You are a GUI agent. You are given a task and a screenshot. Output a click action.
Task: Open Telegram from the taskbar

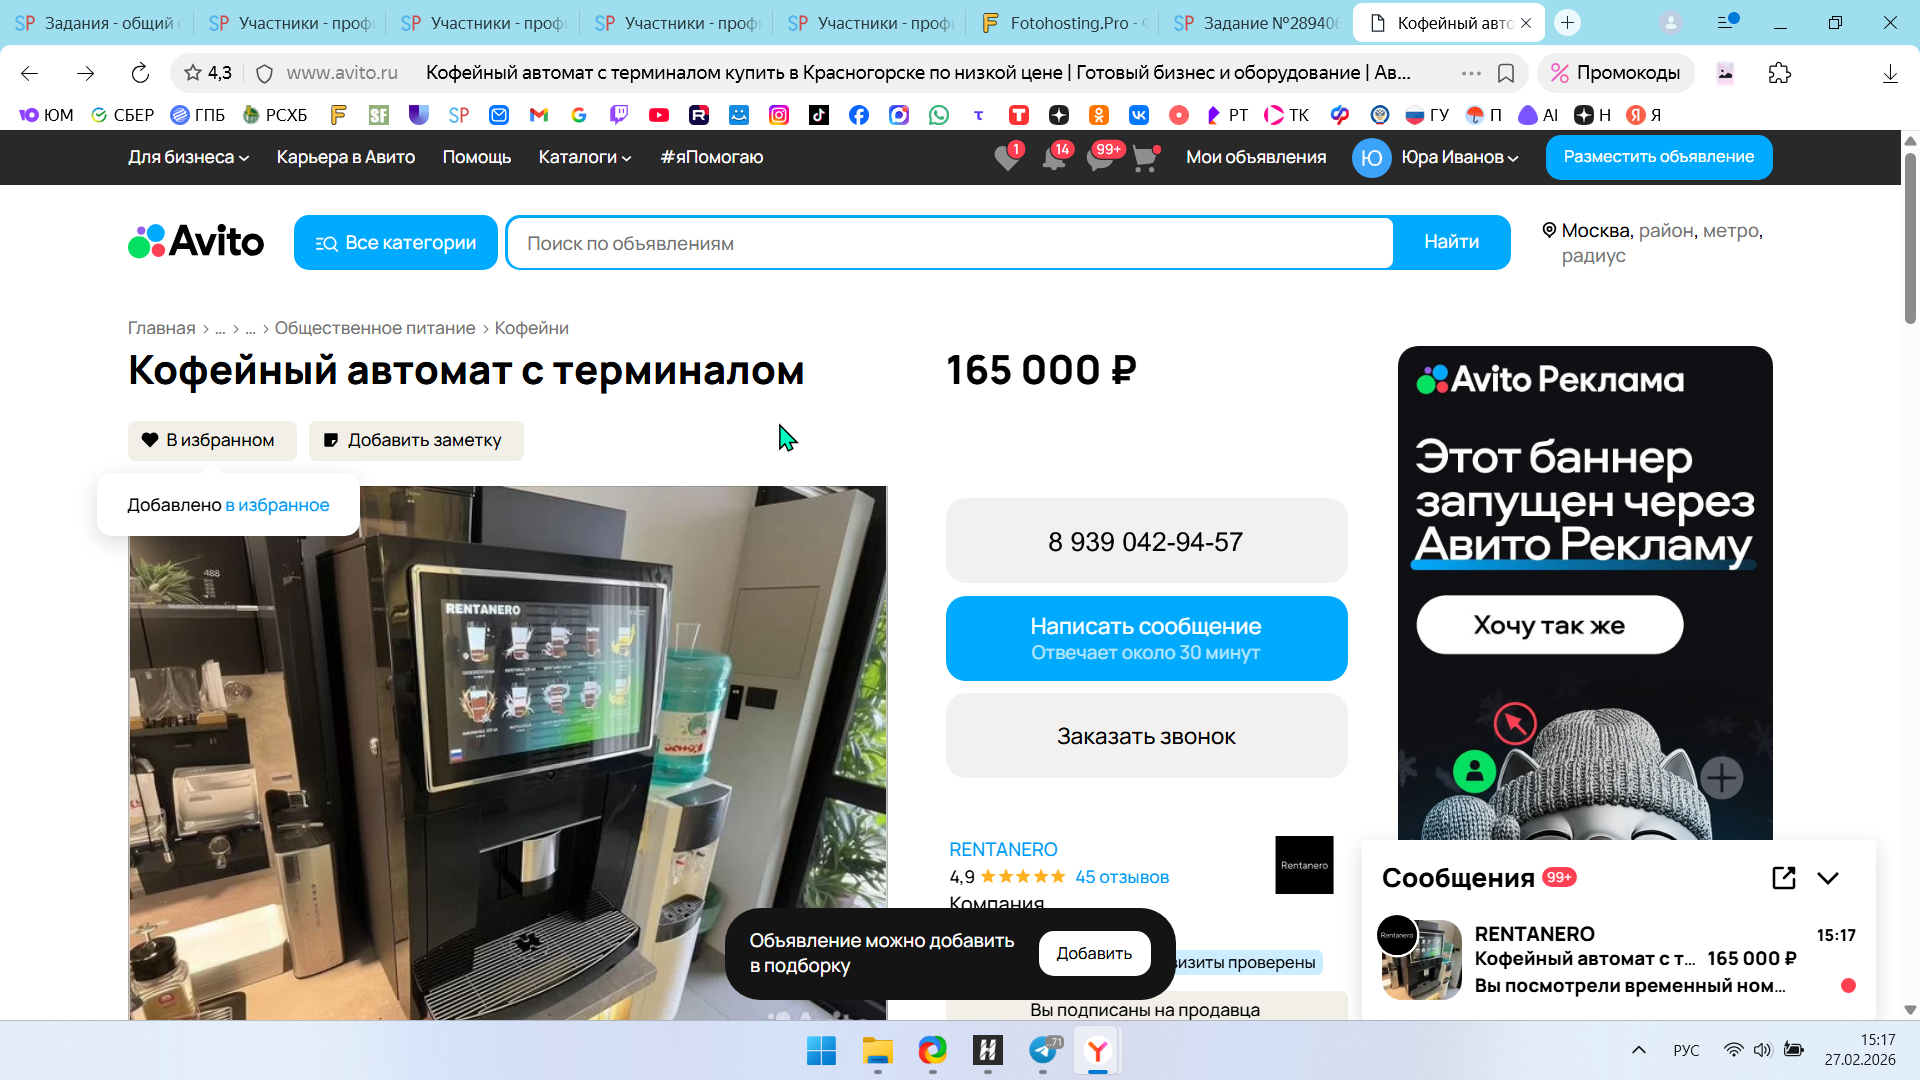click(x=1043, y=1050)
